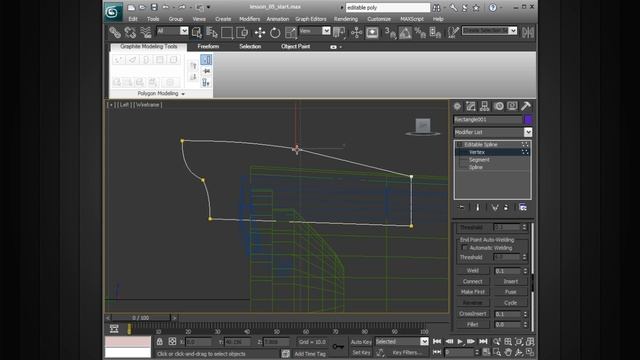This screenshot has height=360, width=640.
Task: Toggle the Percent Snap button
Action: click(x=420, y=32)
